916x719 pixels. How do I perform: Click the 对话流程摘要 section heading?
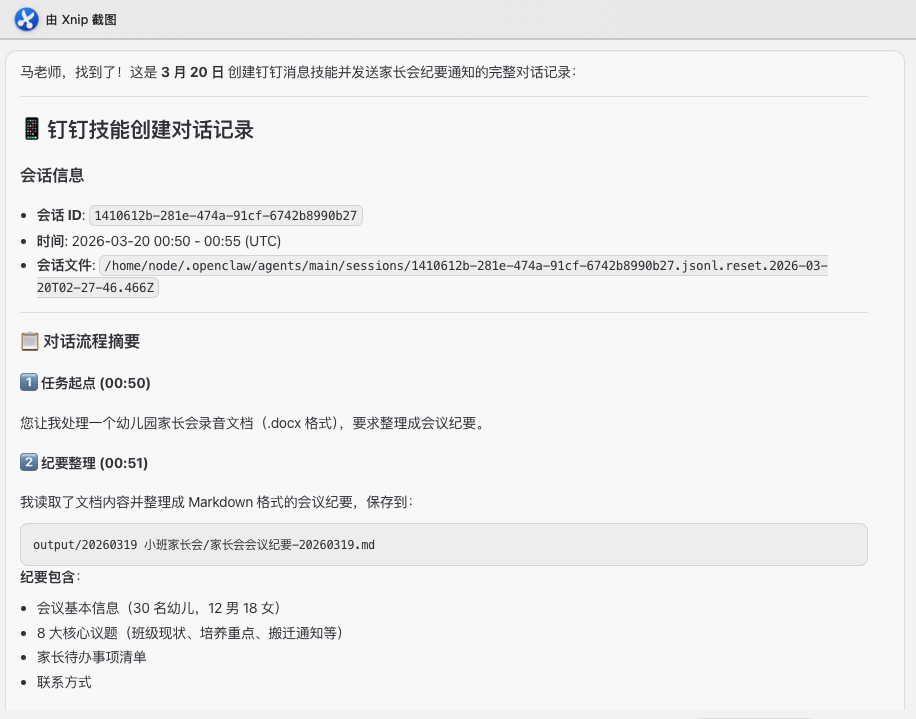tap(91, 342)
